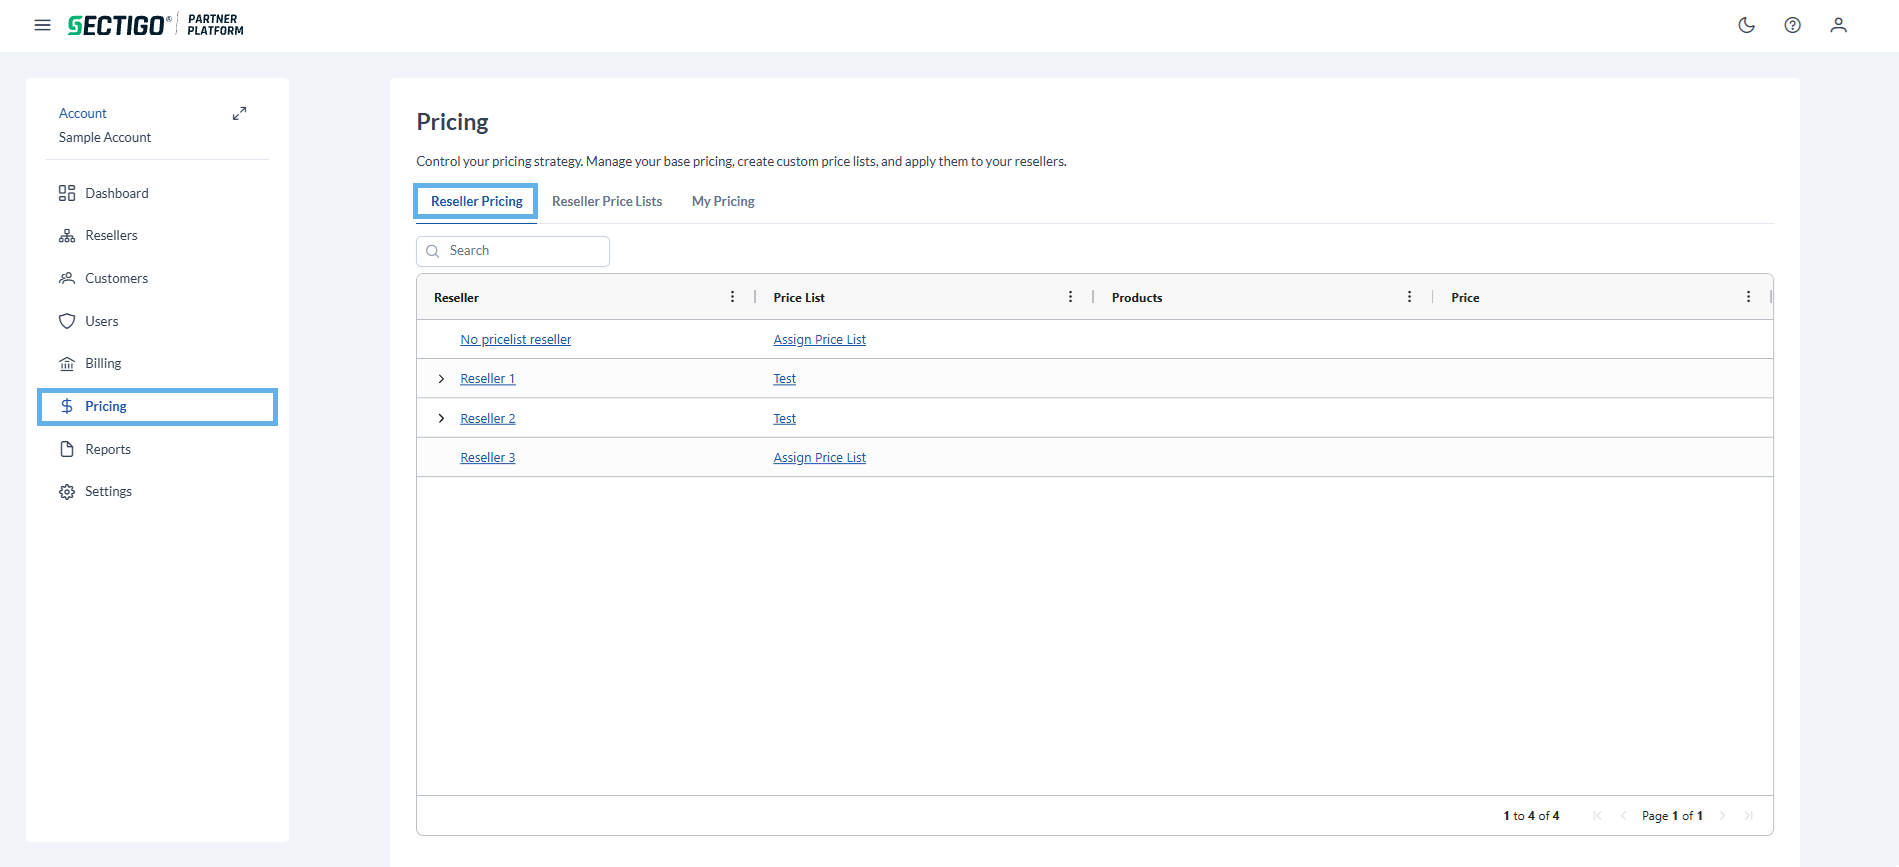Viewport: 1899px width, 867px height.
Task: Open the hamburger menu icon
Action: (42, 25)
